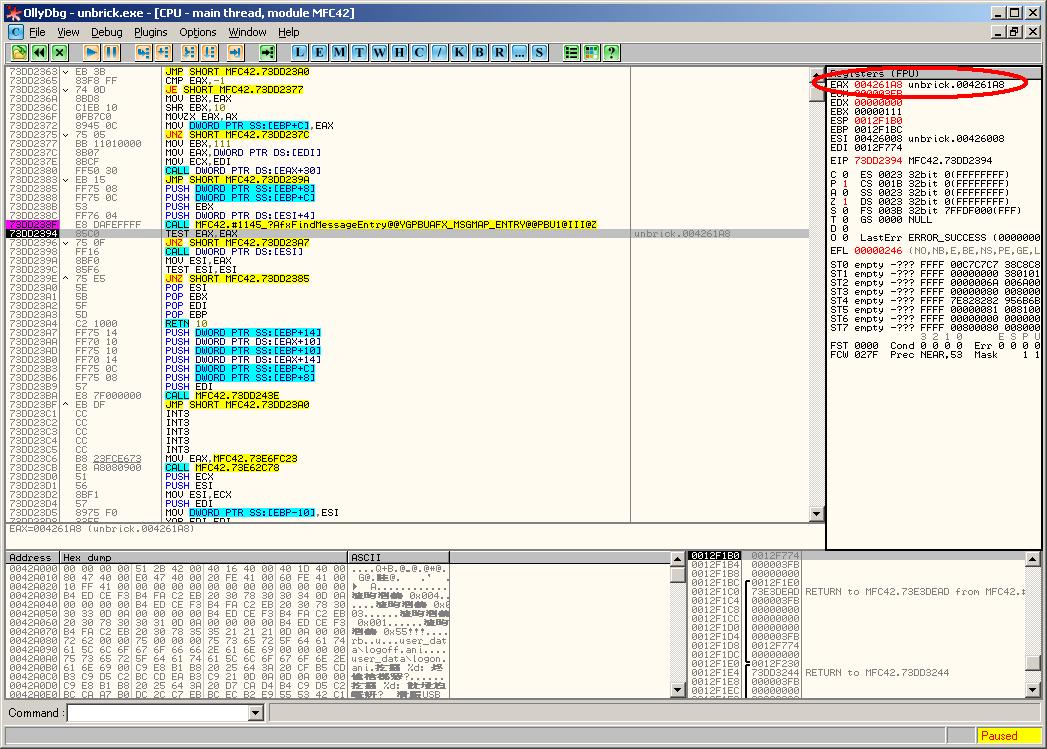The width and height of the screenshot is (1047, 749).
Task: Close the debugged program with the X icon
Action: pyautogui.click(x=60, y=52)
